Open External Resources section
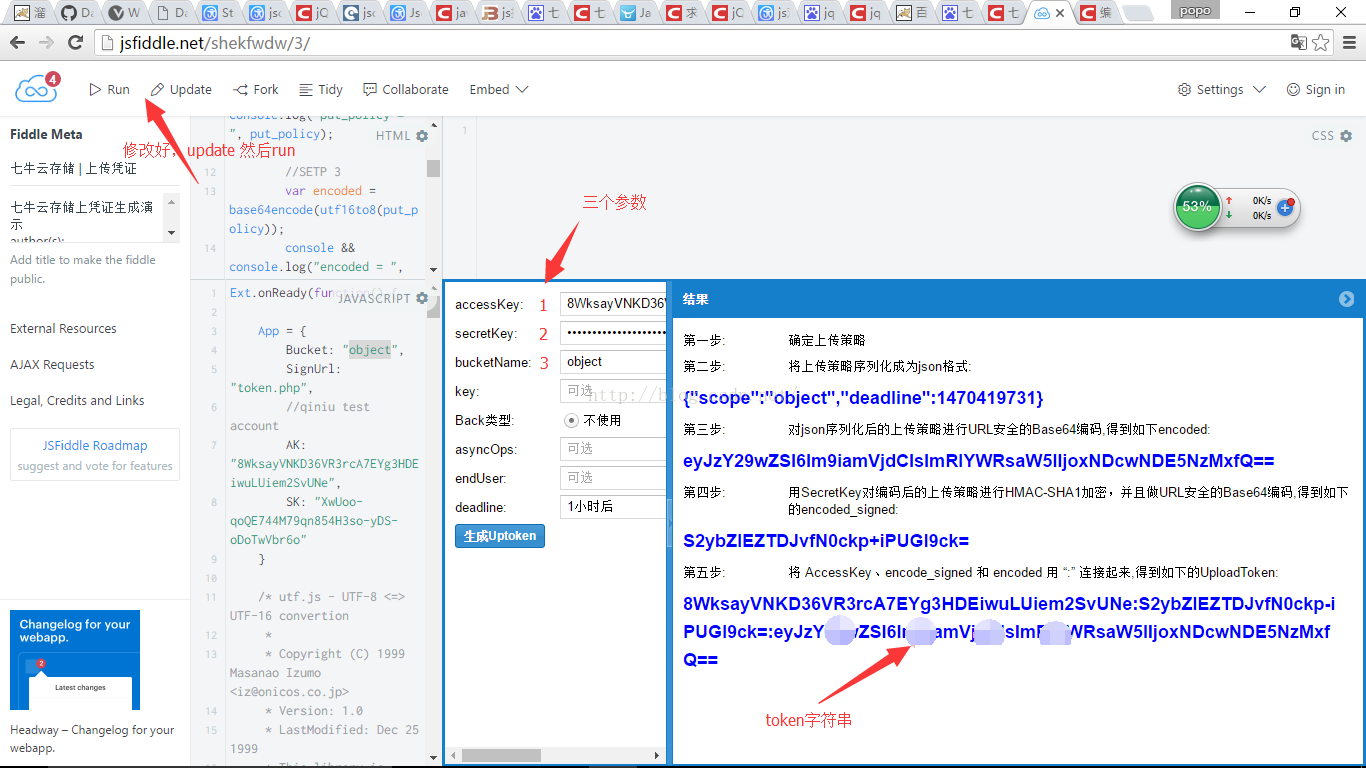The image size is (1366, 768). tap(63, 329)
